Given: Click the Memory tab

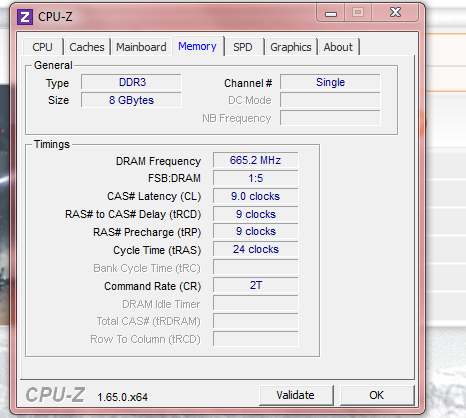Looking at the screenshot, I should (197, 46).
